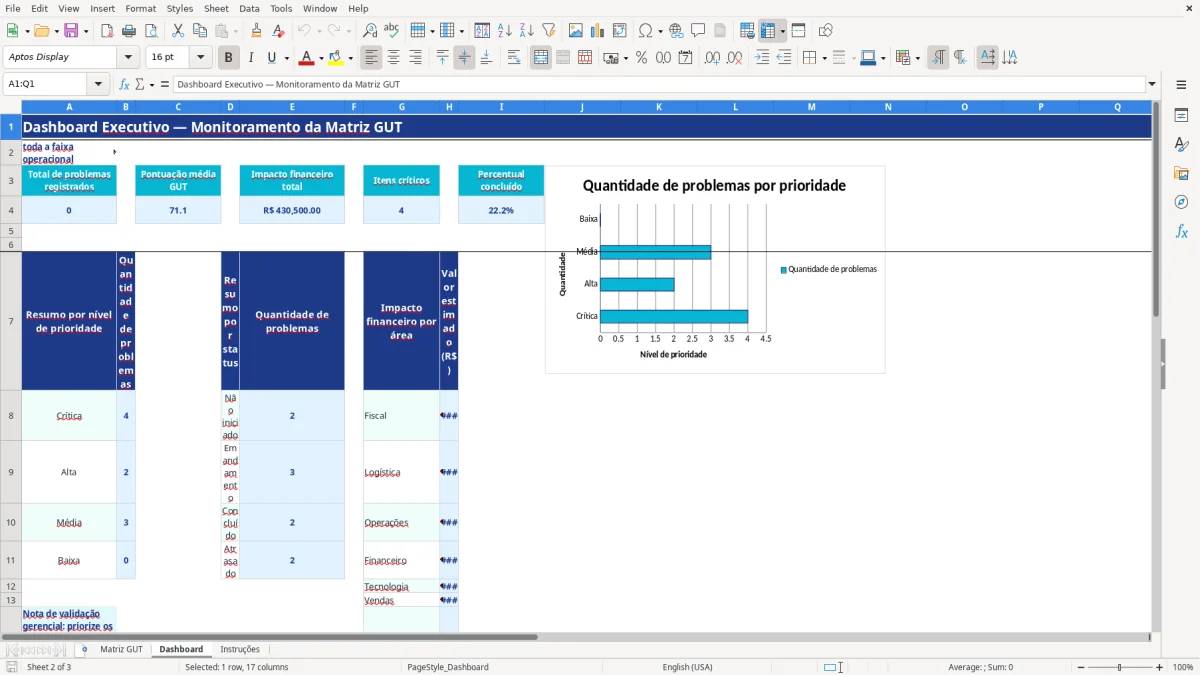This screenshot has width=1200, height=675.
Task: Cut the selected cells
Action: point(178,31)
